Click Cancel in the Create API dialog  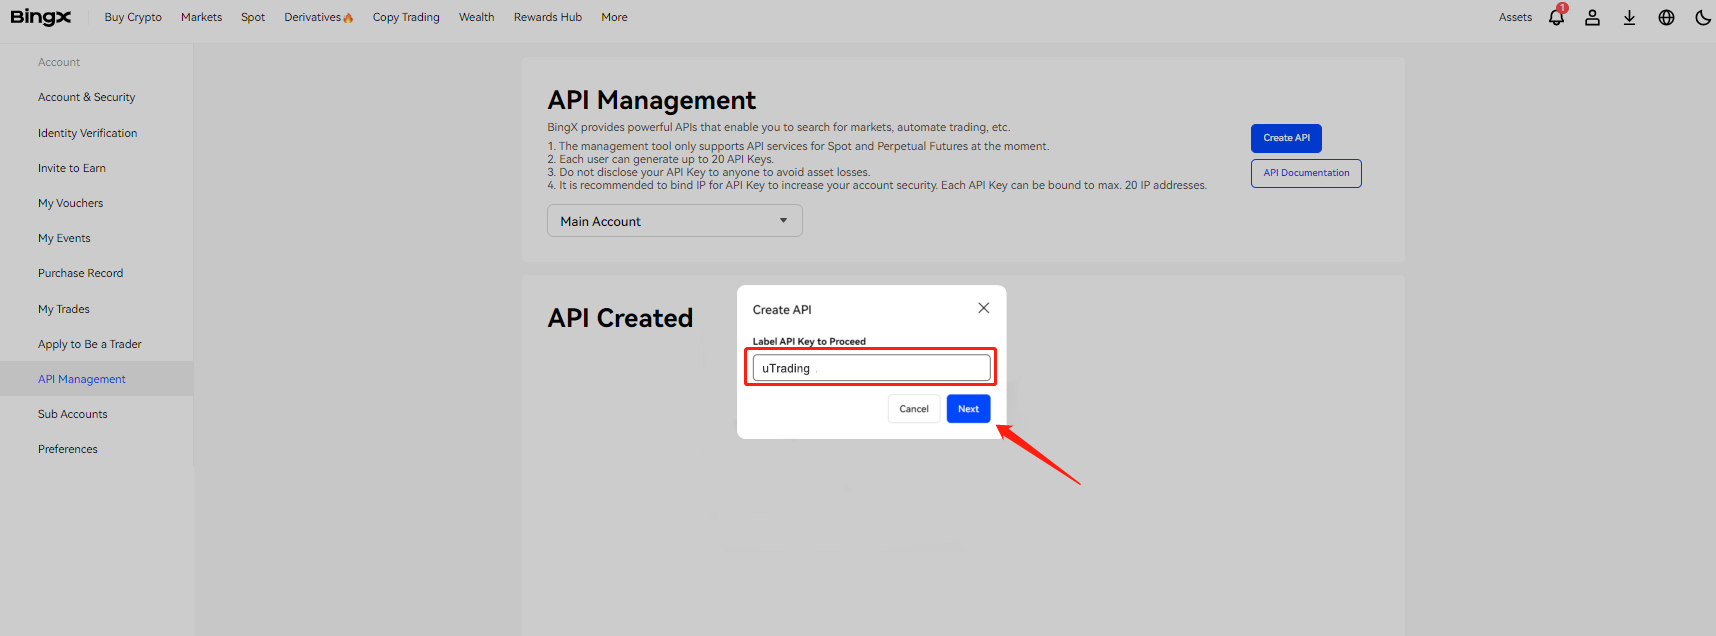pyautogui.click(x=914, y=408)
